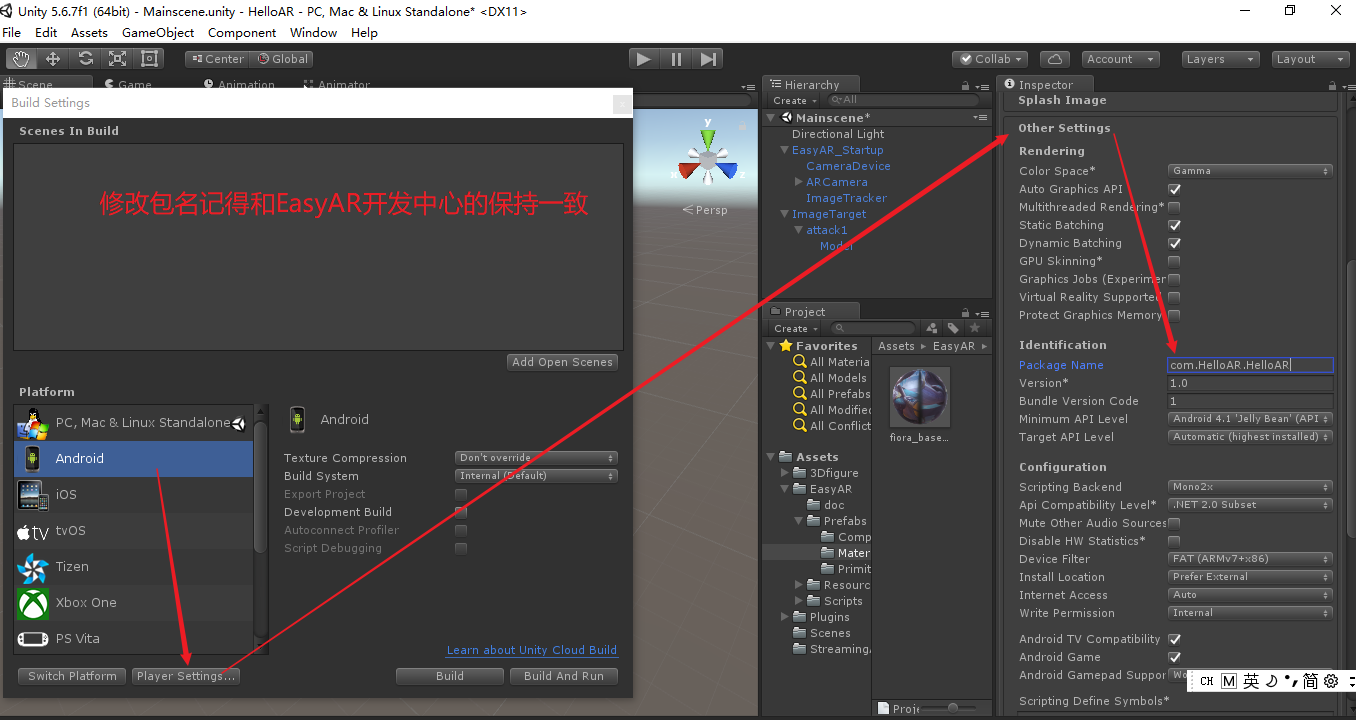1356x720 pixels.
Task: Select the Android platform in Build Settings
Action: (x=133, y=458)
